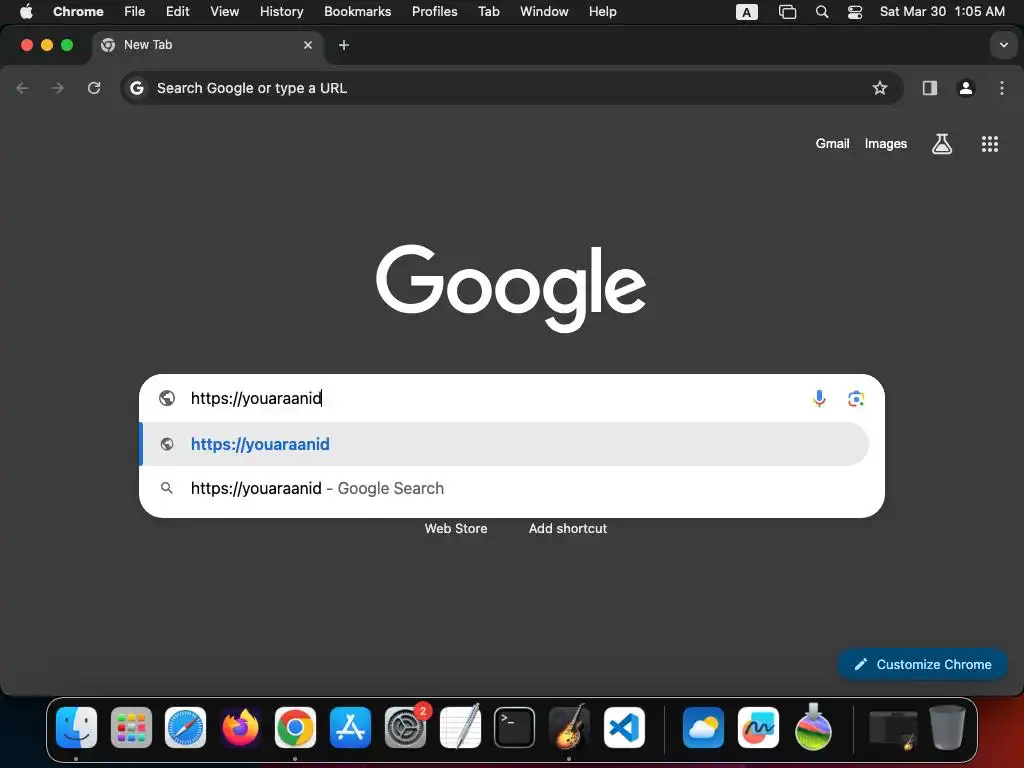
Task: Open TextEdit from the dock
Action: click(x=460, y=728)
